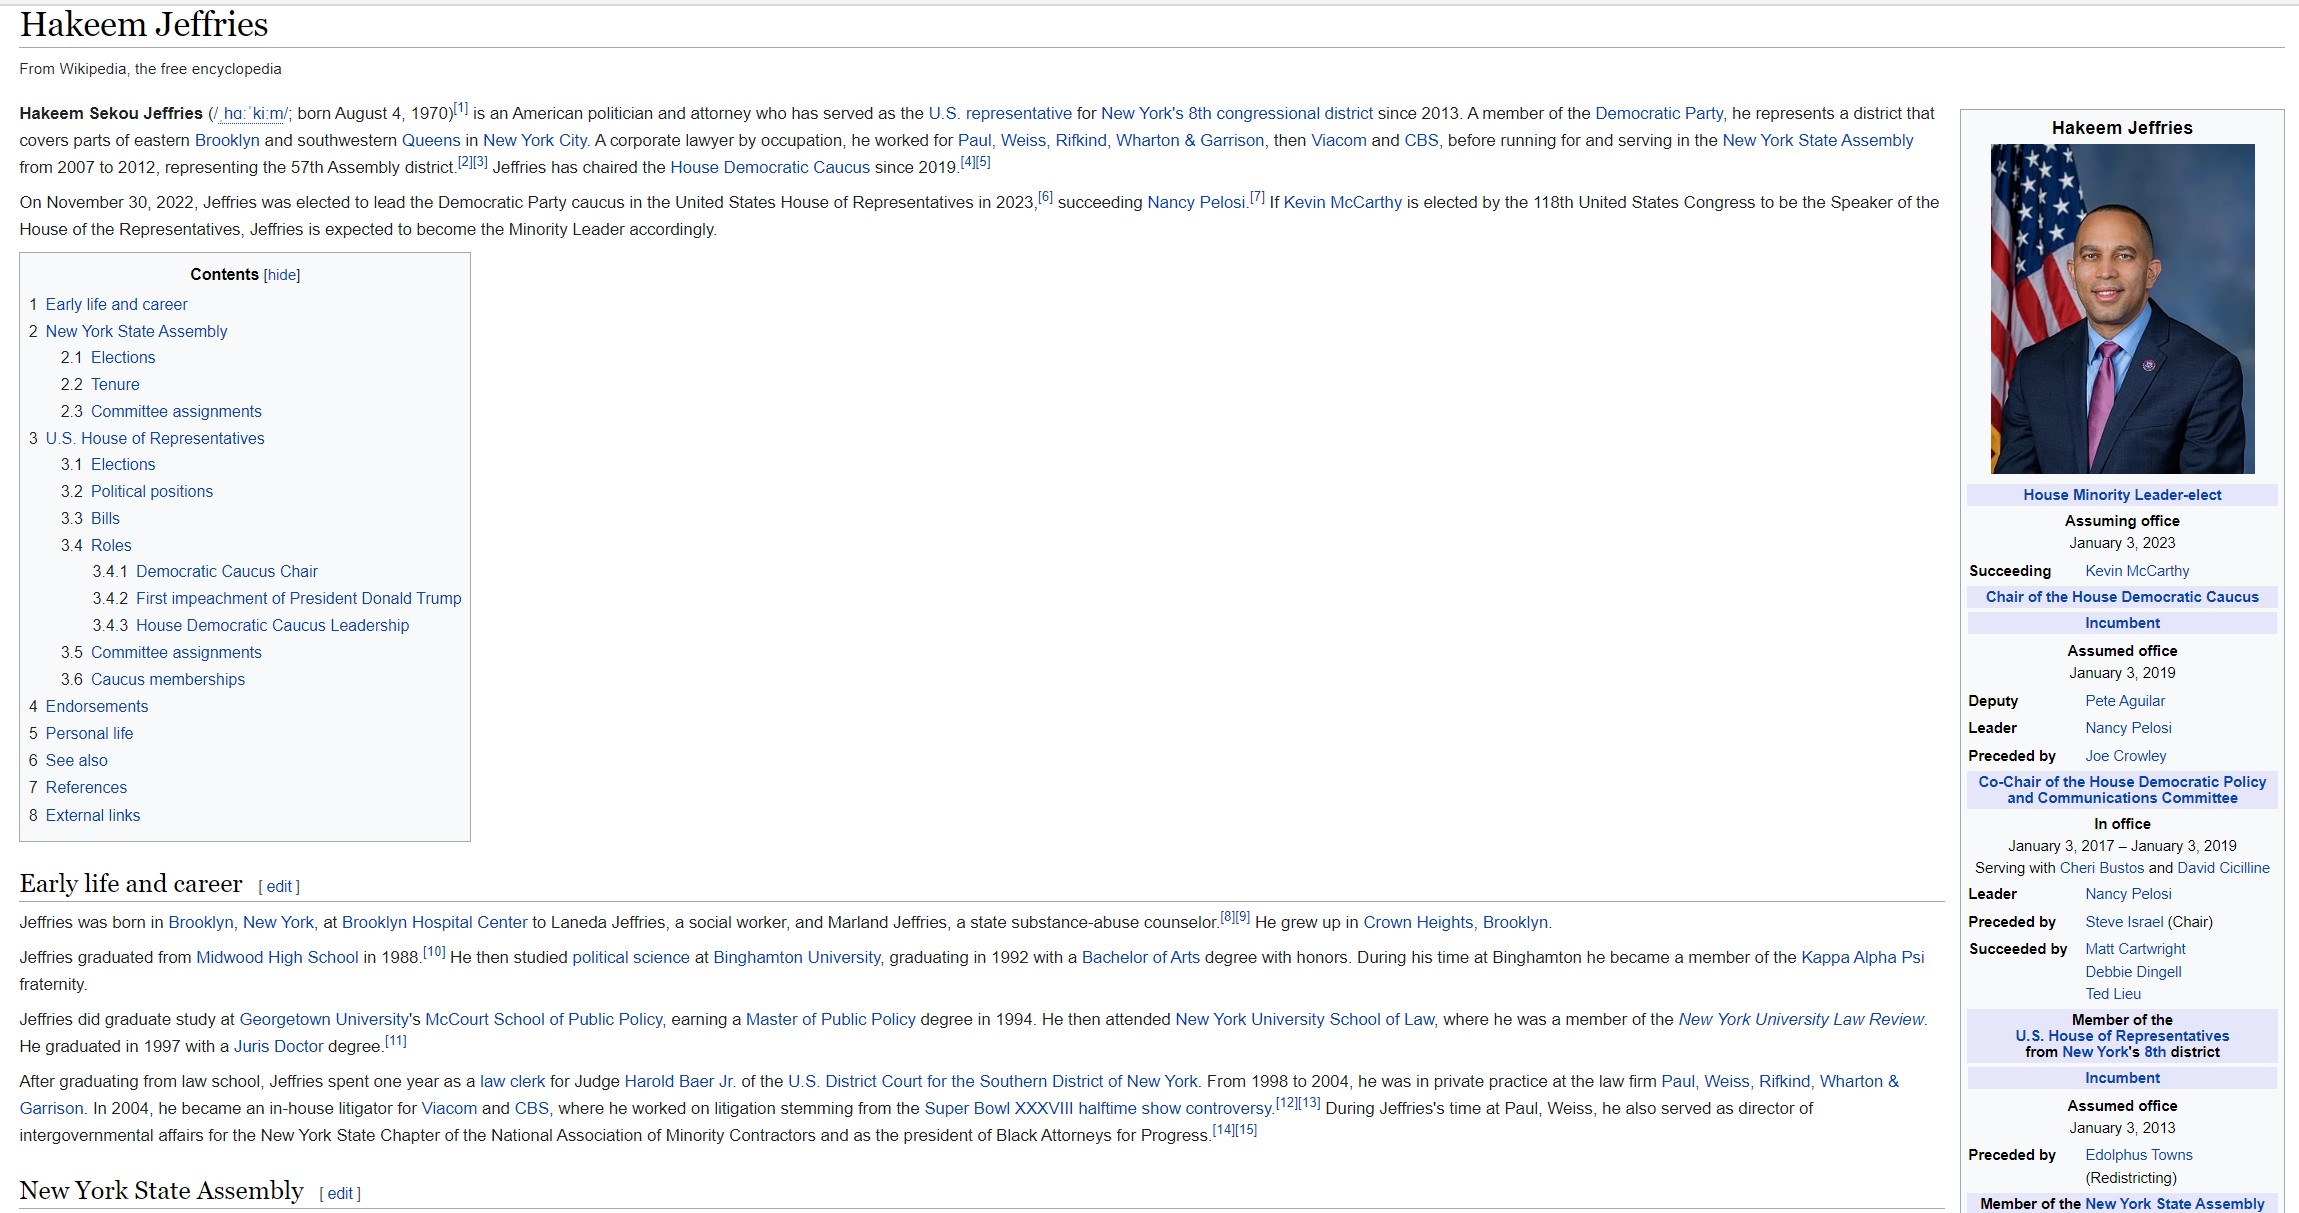Open citation [1] after birth date
2299x1213 pixels.
(x=461, y=108)
